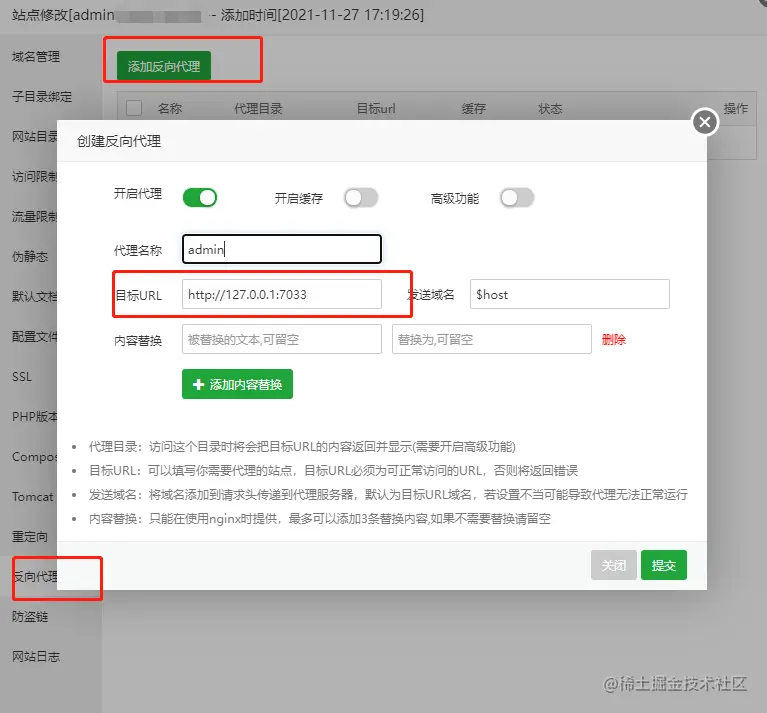The width and height of the screenshot is (767, 713).
Task: Click the red 删除 link
Action: coord(614,339)
